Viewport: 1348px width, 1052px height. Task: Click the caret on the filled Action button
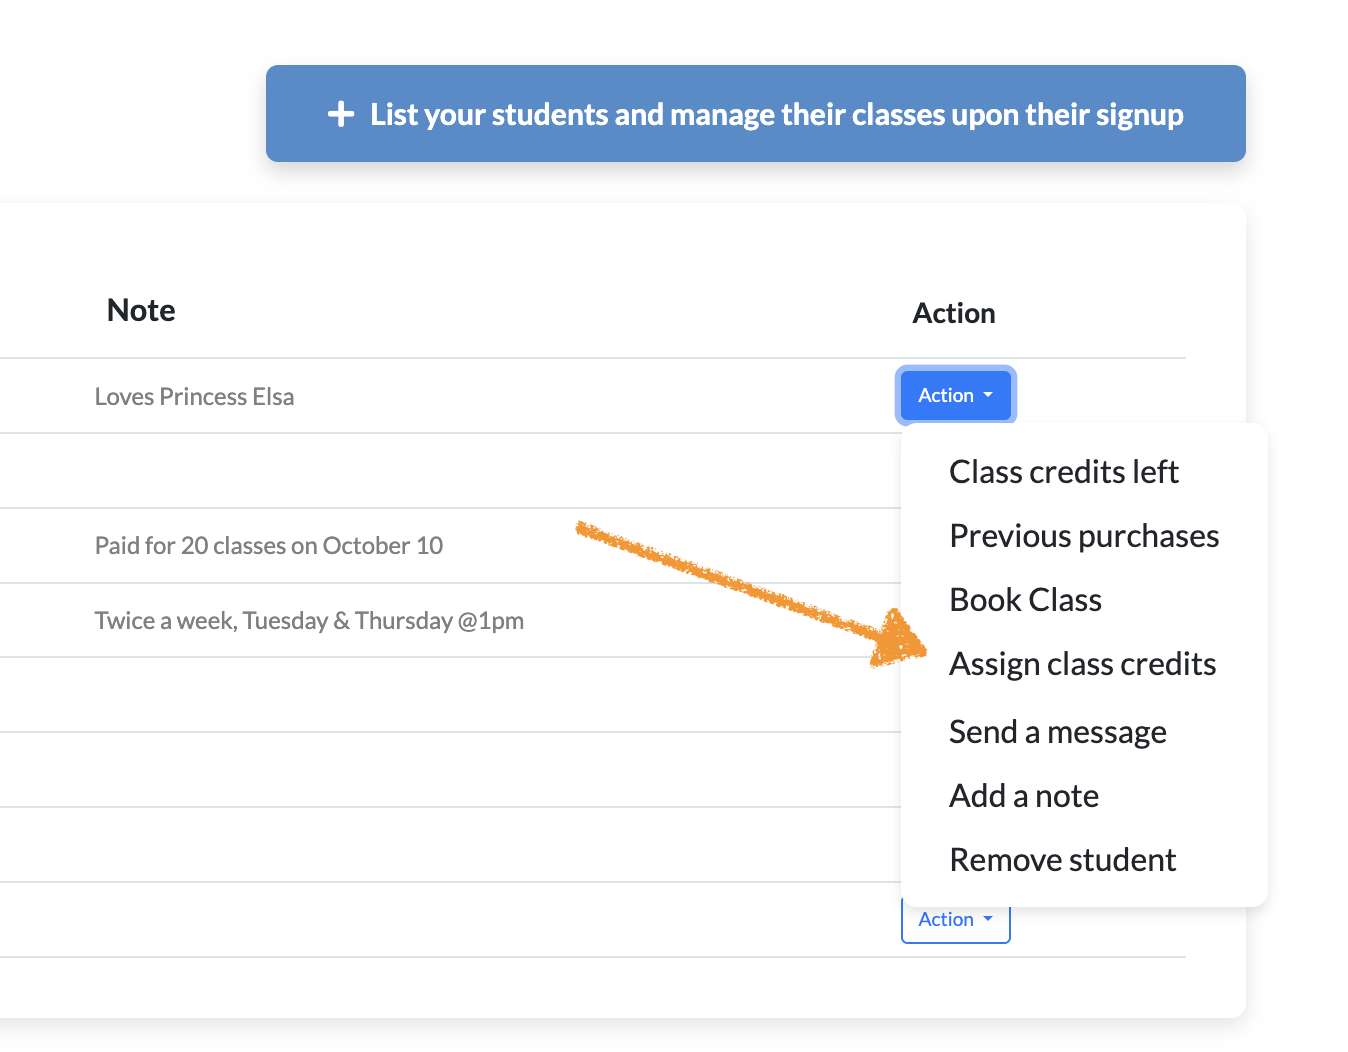(x=988, y=395)
